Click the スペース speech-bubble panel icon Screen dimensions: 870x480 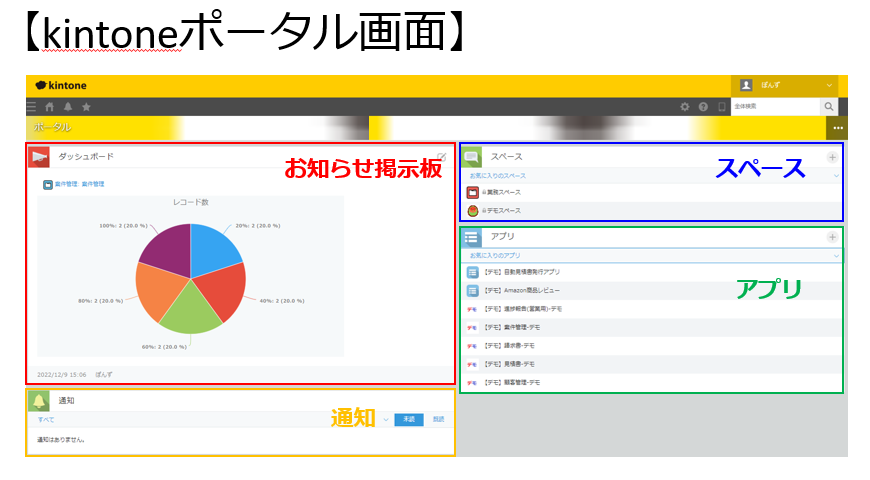coord(472,157)
